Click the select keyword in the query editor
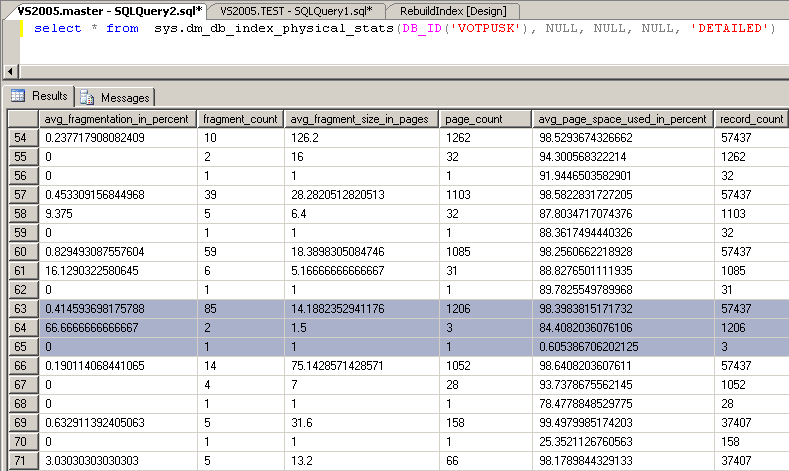The height and width of the screenshot is (471, 789). pos(57,28)
